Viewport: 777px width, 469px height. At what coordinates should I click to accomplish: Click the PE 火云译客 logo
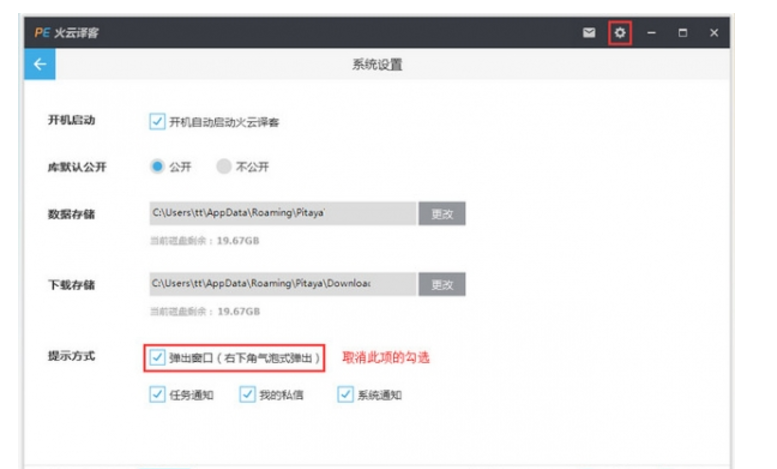68,33
